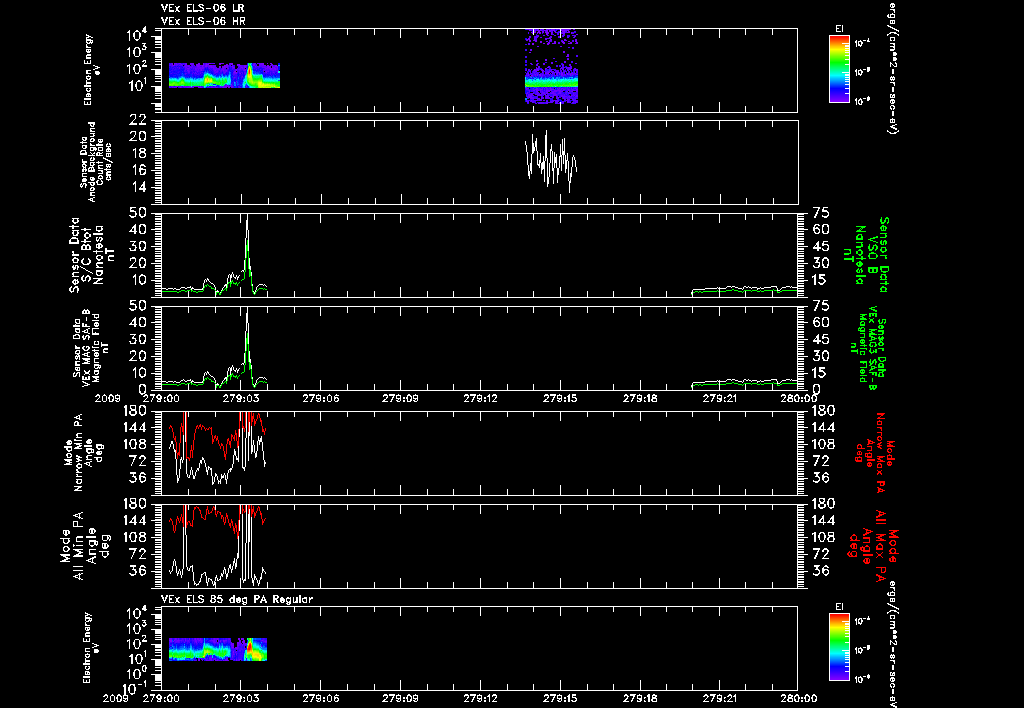Click the white 'VEx MAG SAF-B Magnetic Field' label
Image resolution: width=1024 pixels, height=708 pixels.
tap(91, 347)
